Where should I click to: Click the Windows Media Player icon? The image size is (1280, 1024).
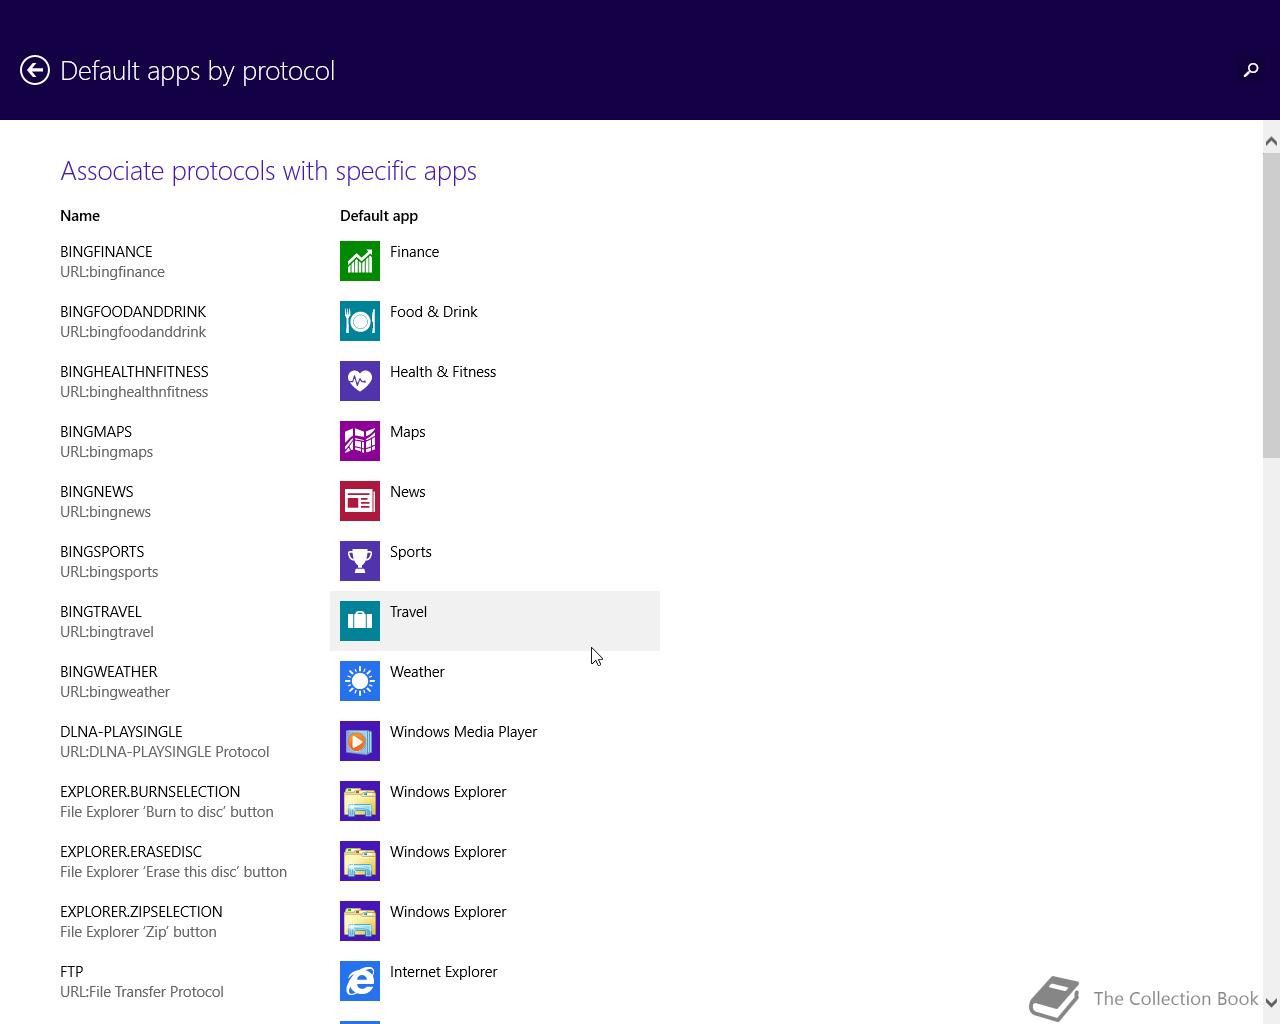(x=360, y=741)
